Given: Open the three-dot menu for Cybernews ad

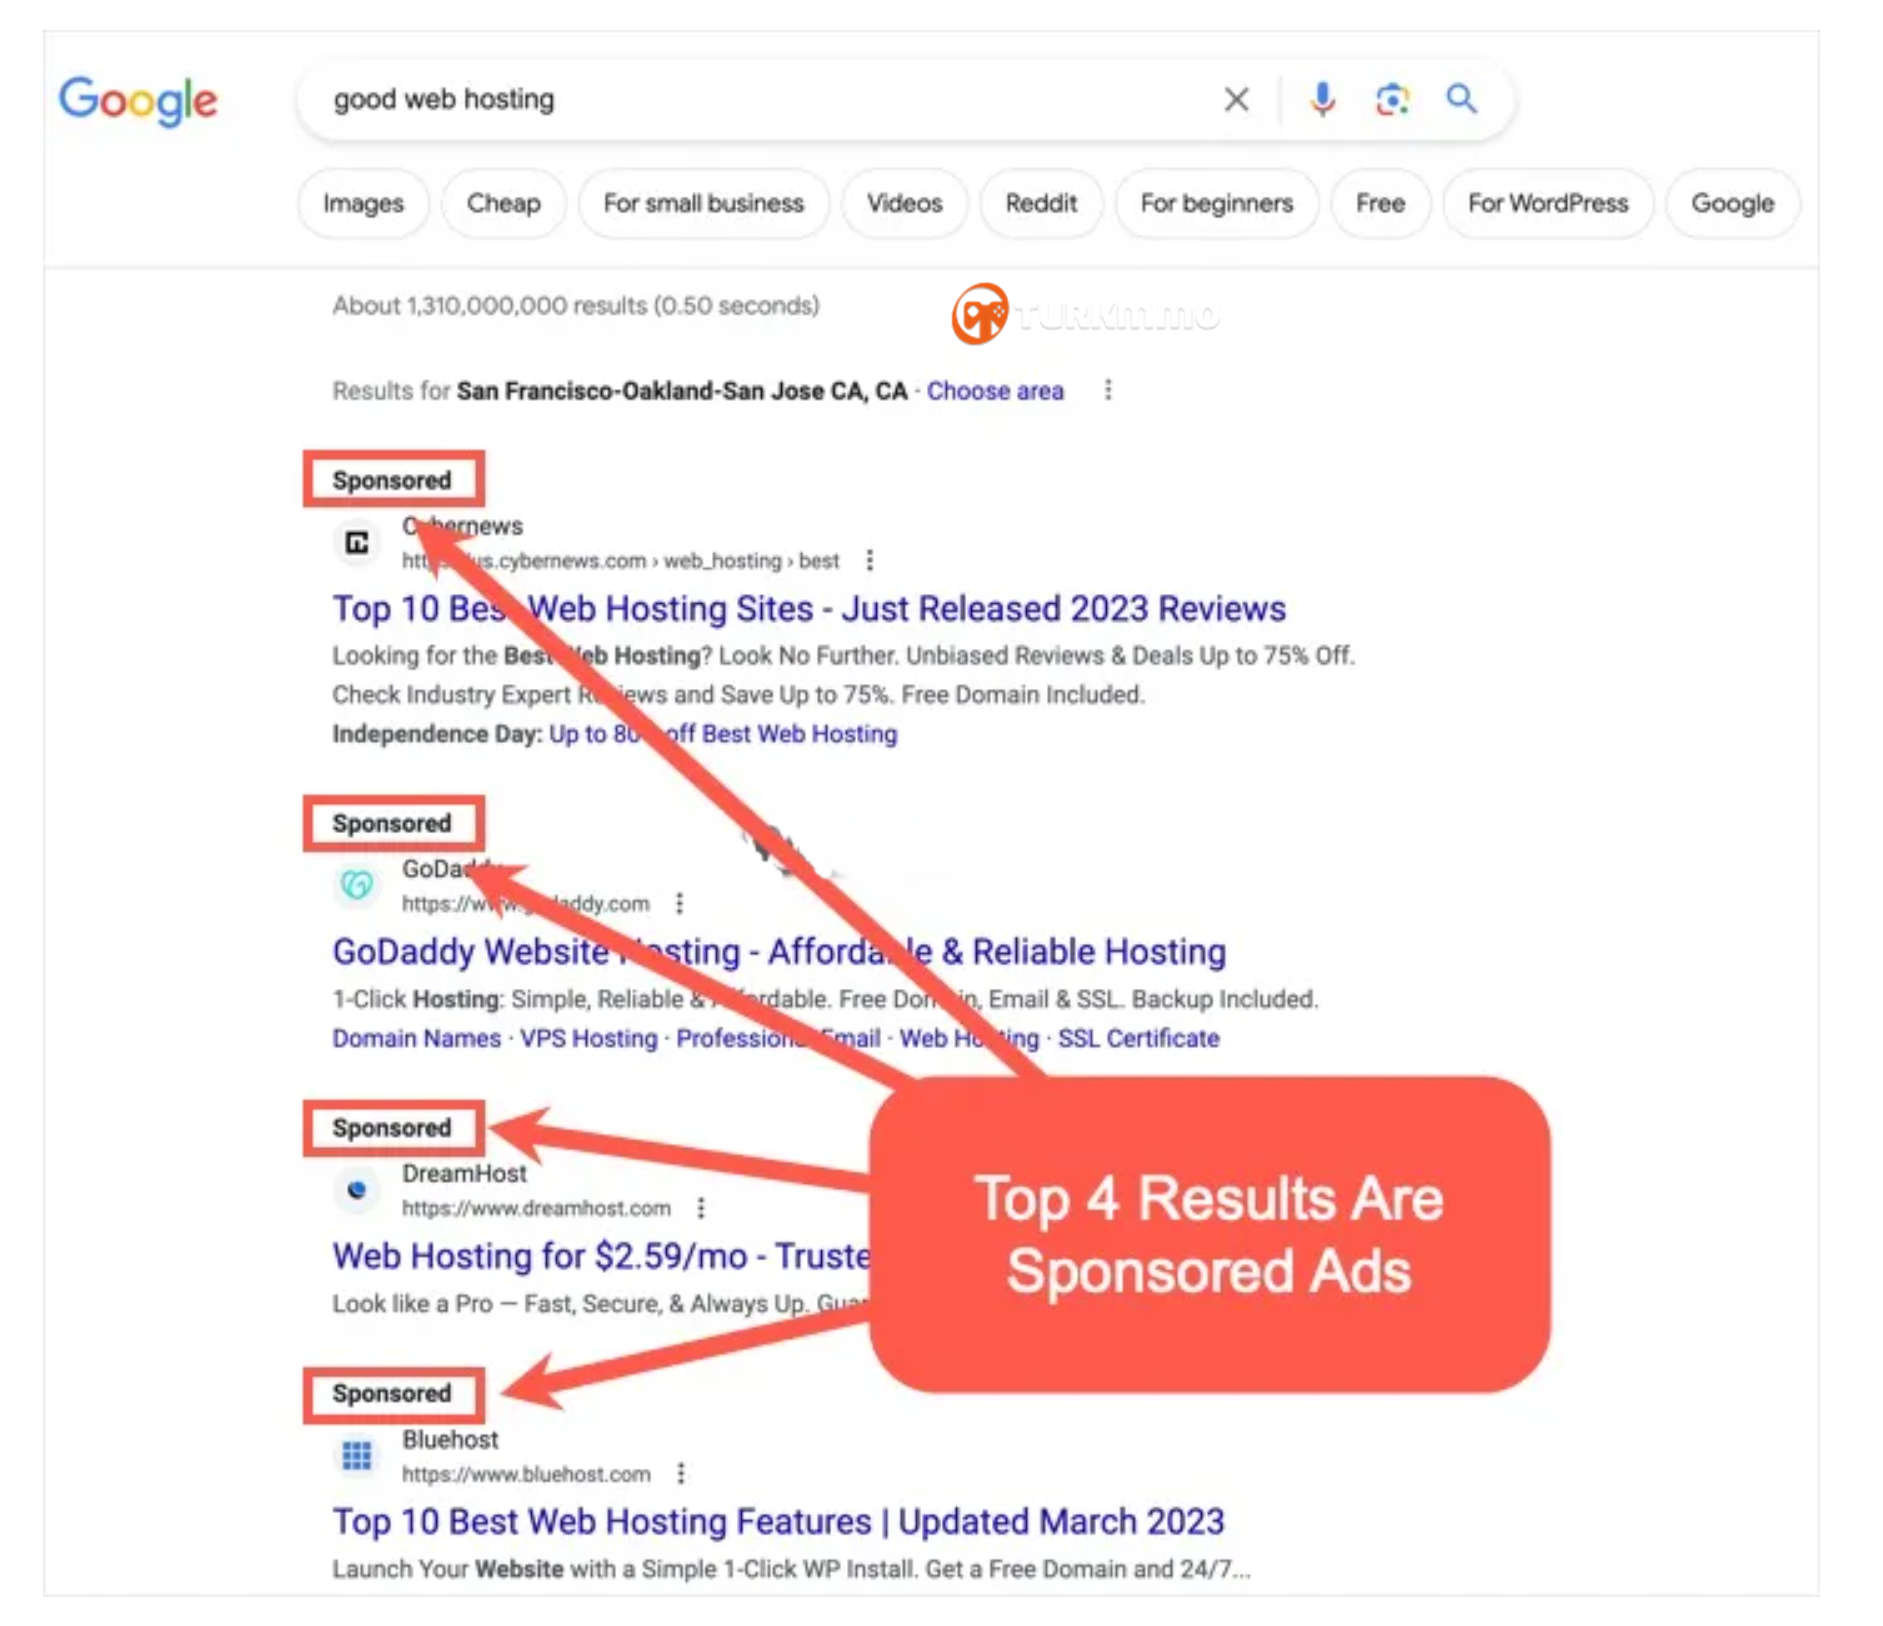Looking at the screenshot, I should (x=869, y=560).
